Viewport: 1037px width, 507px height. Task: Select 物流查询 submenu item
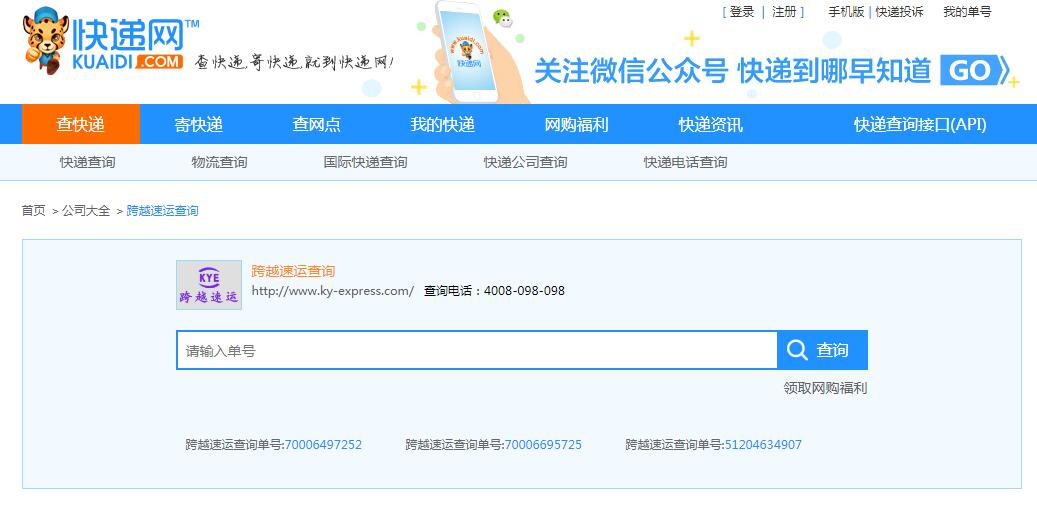(220, 162)
